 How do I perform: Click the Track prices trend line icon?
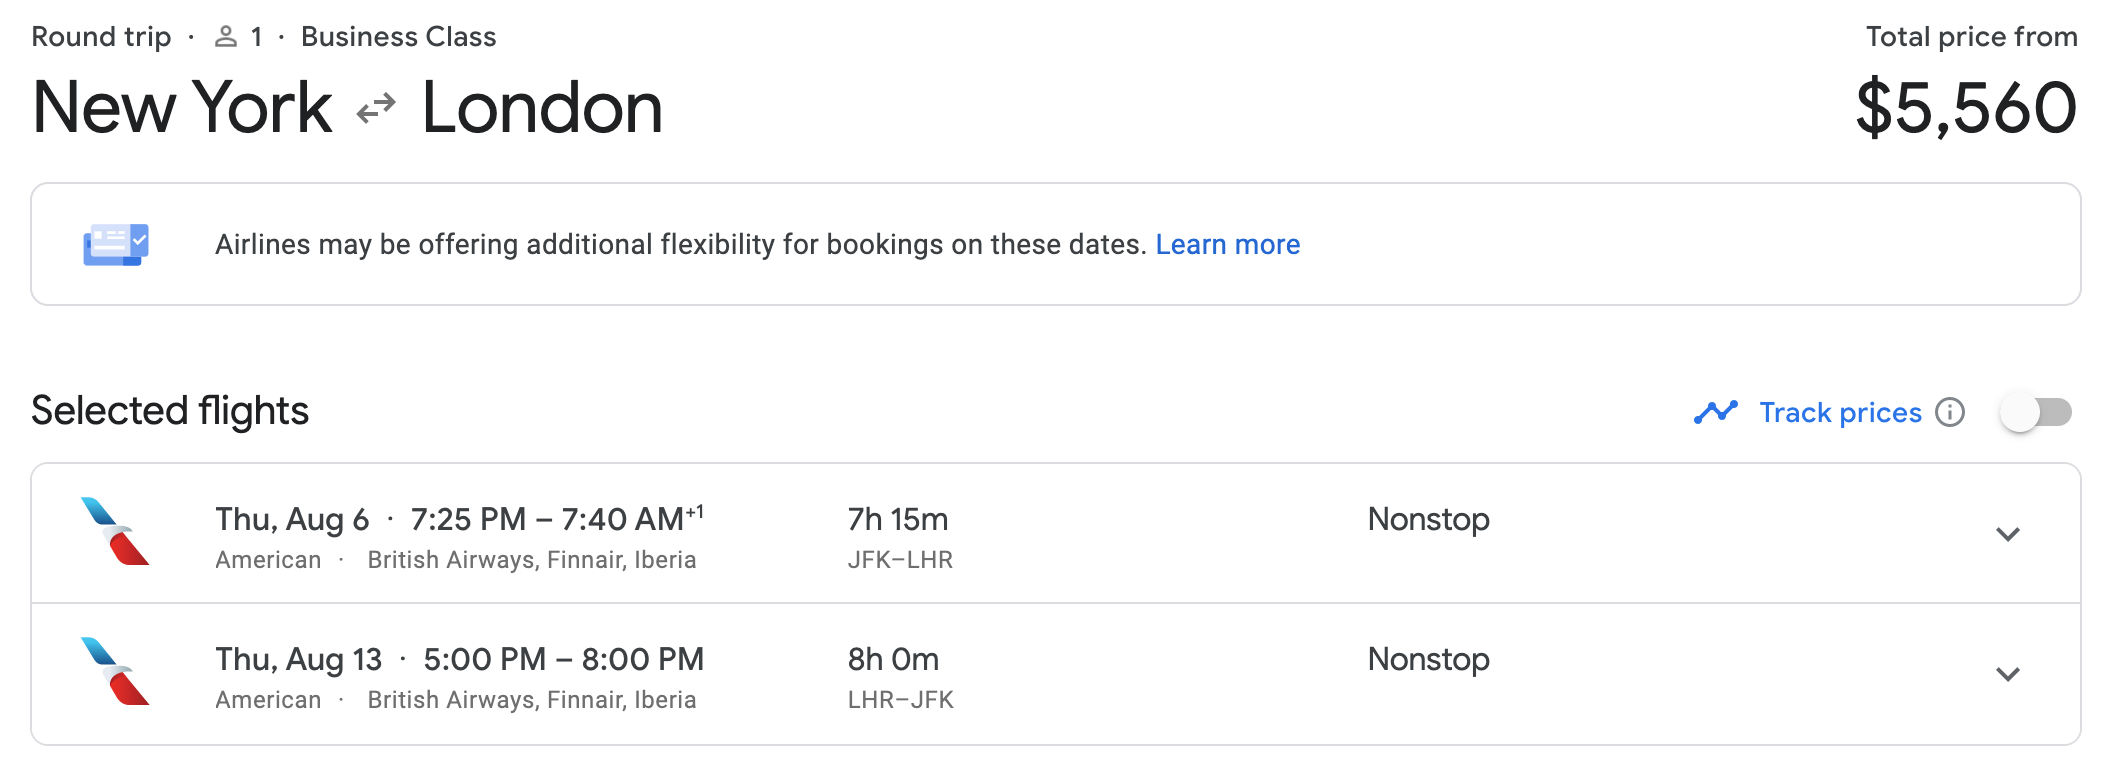1716,412
